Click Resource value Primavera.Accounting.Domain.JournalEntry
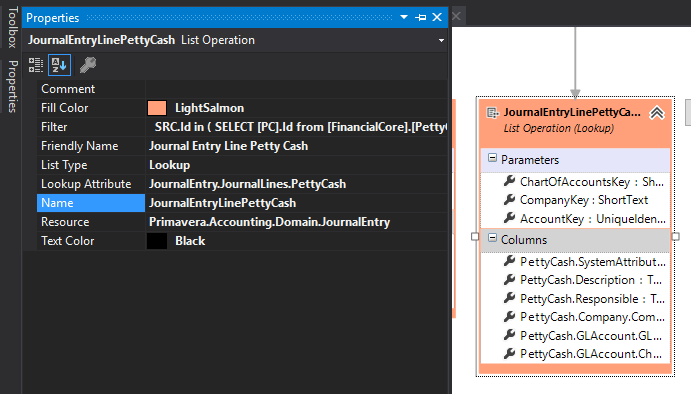This screenshot has width=691, height=394. pos(296,222)
